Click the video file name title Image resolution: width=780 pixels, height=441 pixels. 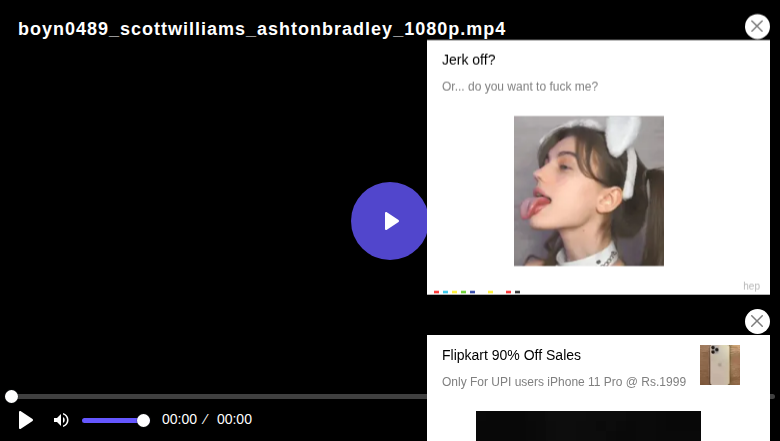[x=262, y=29]
